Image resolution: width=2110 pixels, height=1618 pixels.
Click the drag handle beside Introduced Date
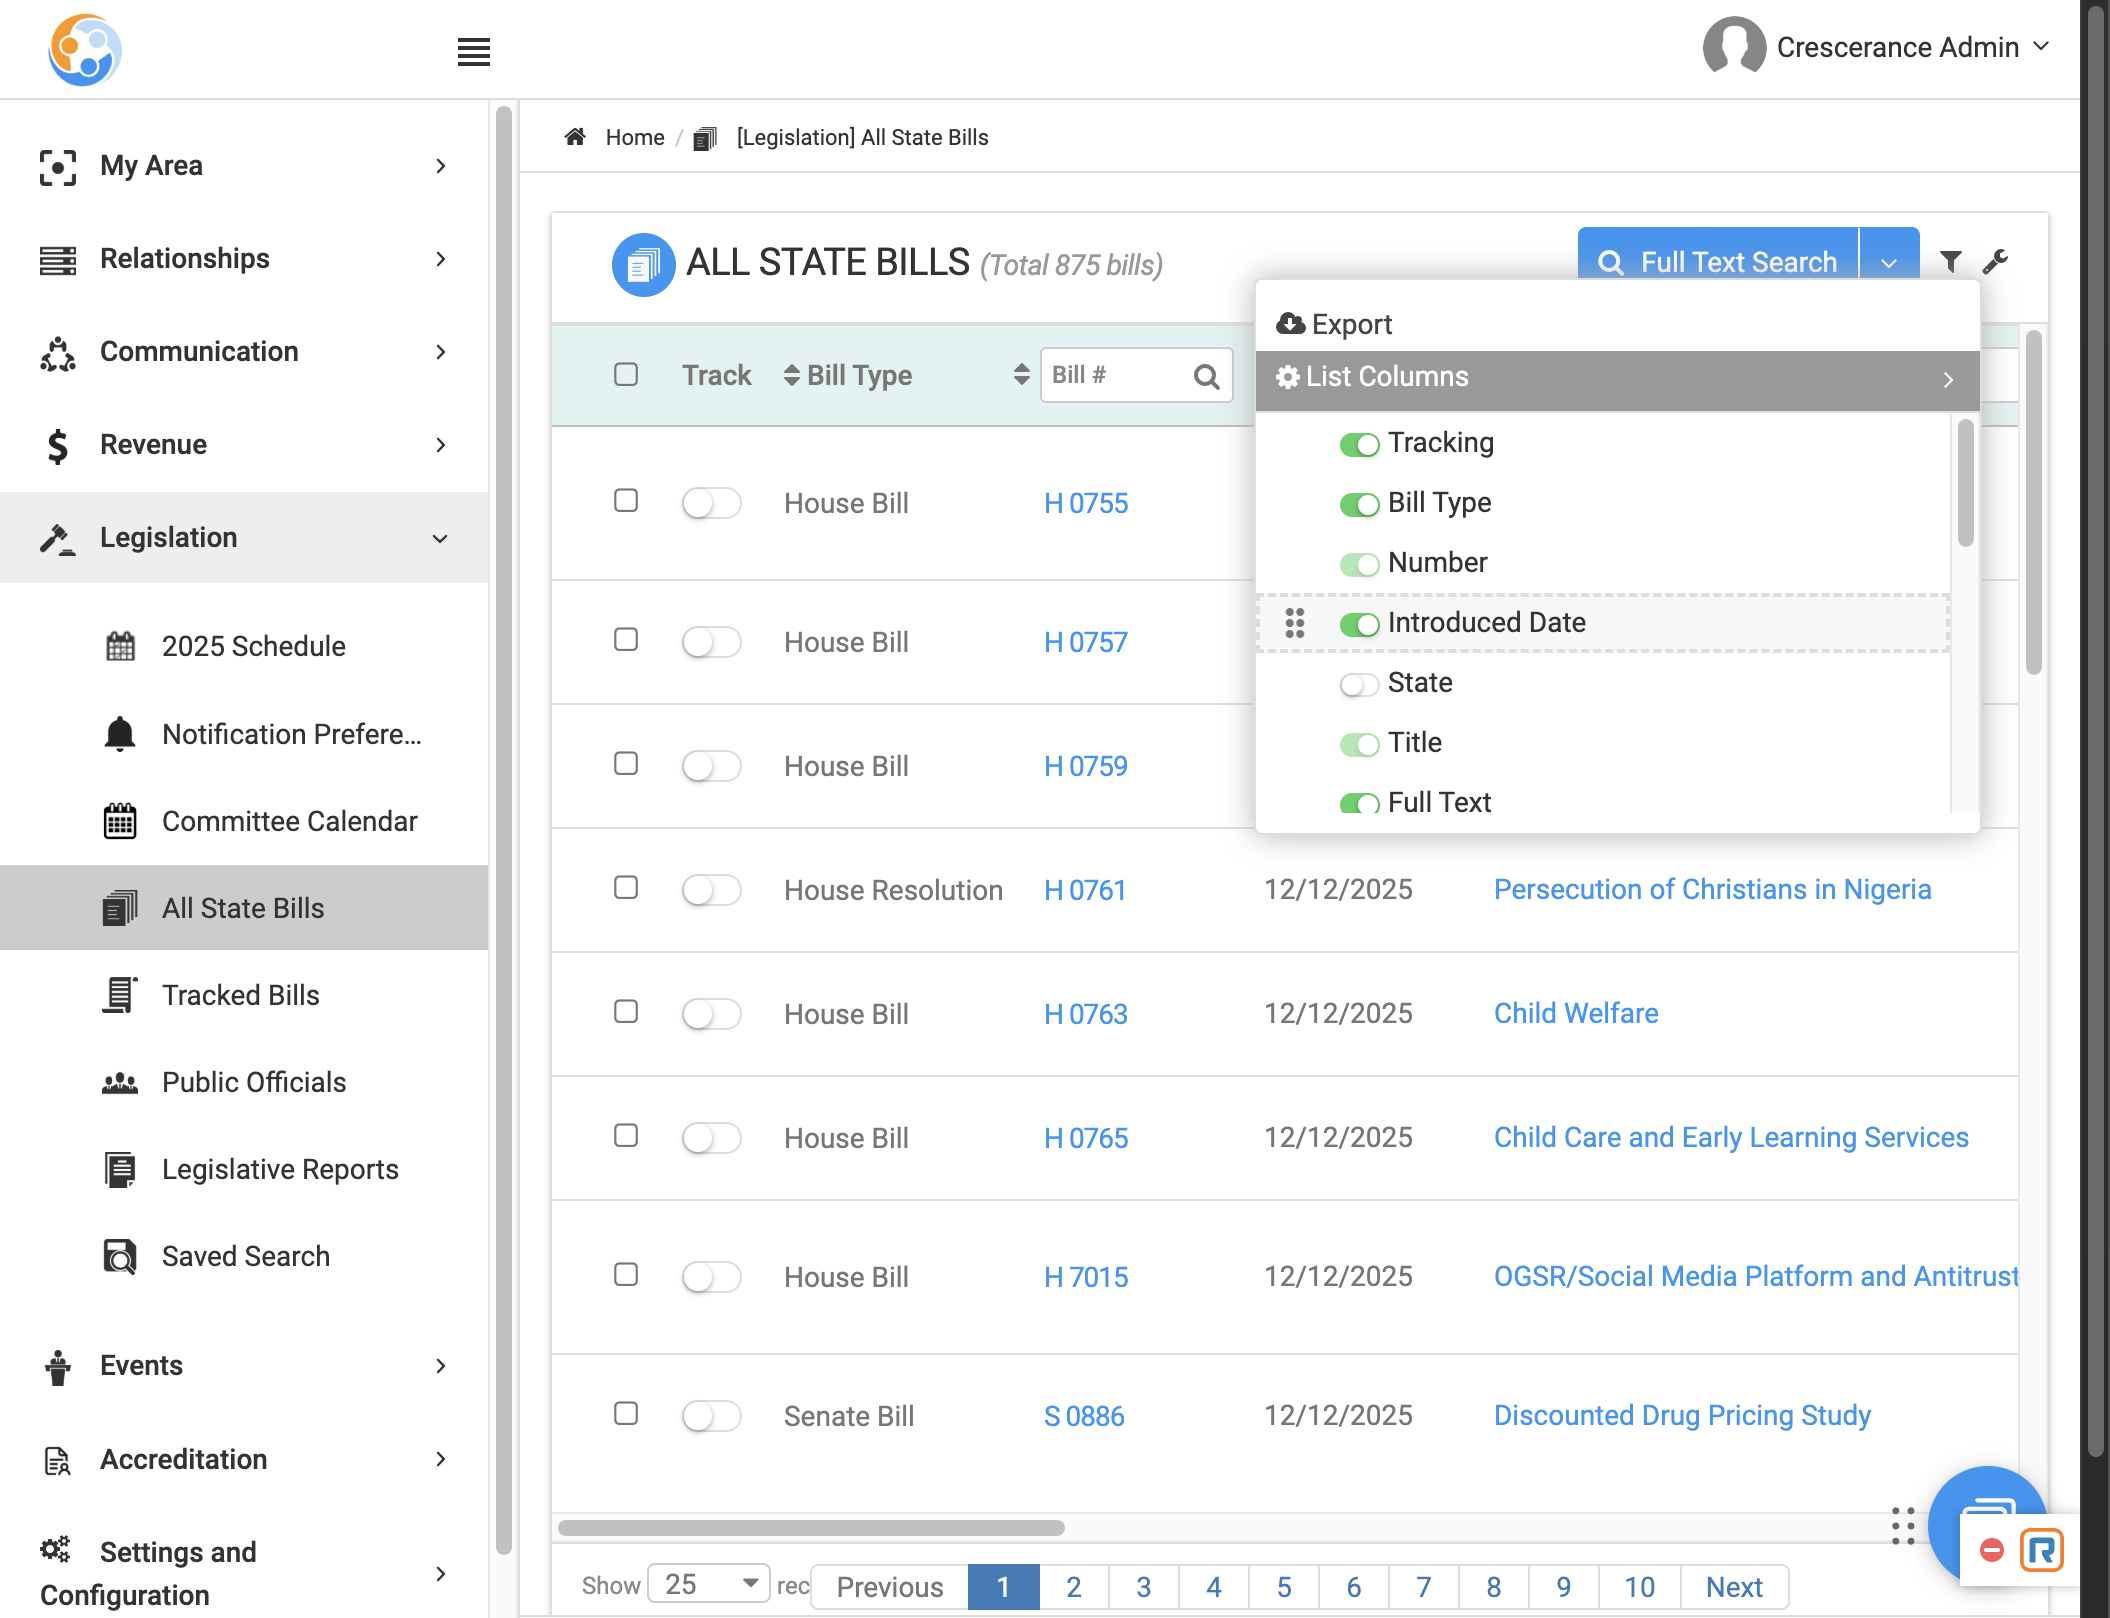[x=1295, y=623]
